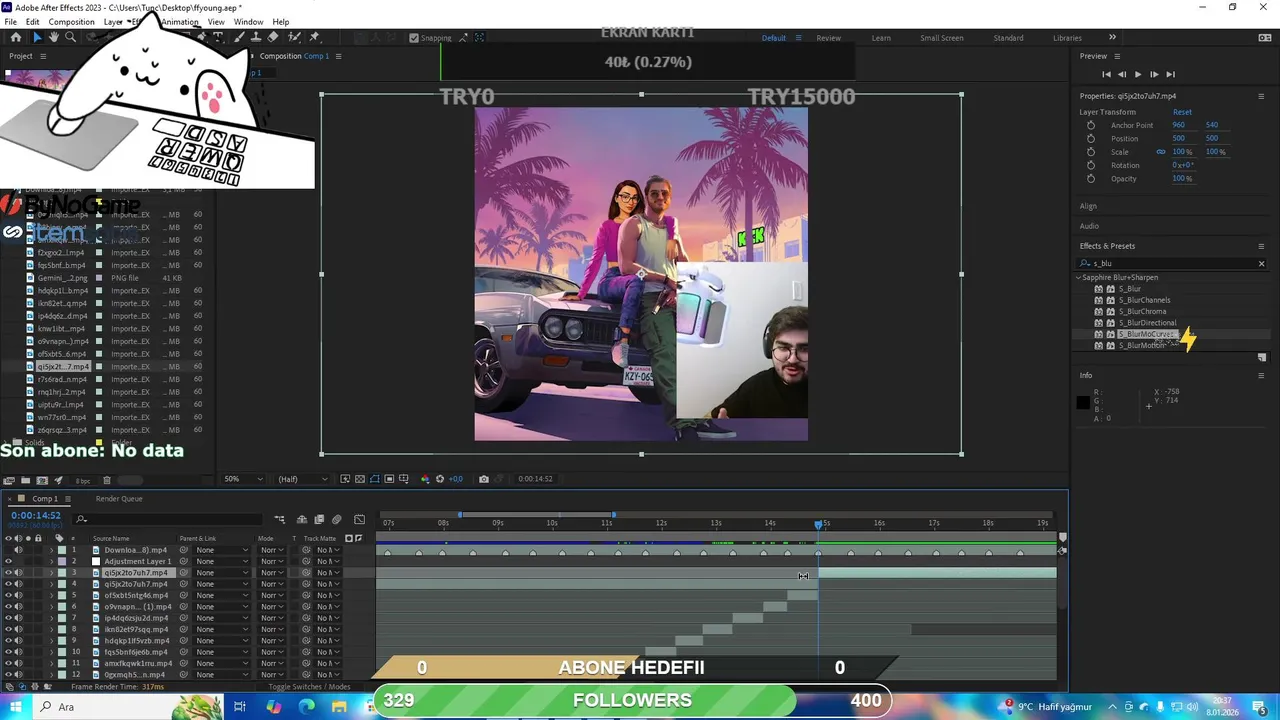Jump to first frame in Preview
The image size is (1280, 720).
(1106, 74)
